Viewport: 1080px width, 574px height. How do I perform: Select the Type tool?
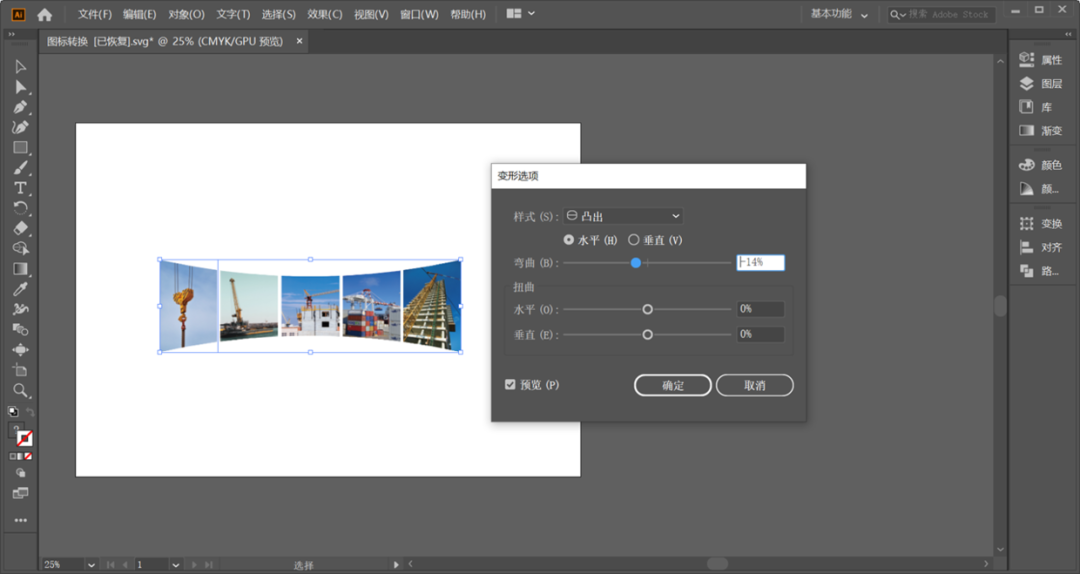20,187
